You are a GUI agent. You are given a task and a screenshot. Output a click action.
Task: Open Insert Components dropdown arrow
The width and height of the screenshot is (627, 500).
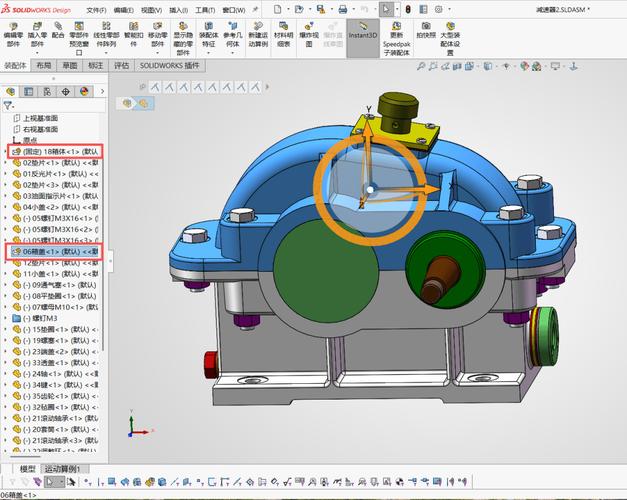pyautogui.click(x=37, y=53)
